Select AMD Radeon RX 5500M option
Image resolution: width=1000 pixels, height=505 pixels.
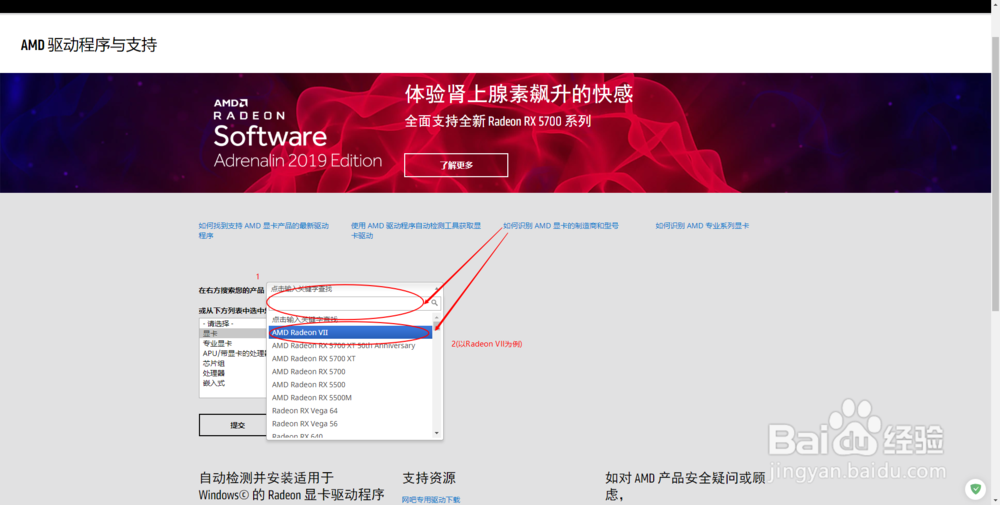pos(350,397)
